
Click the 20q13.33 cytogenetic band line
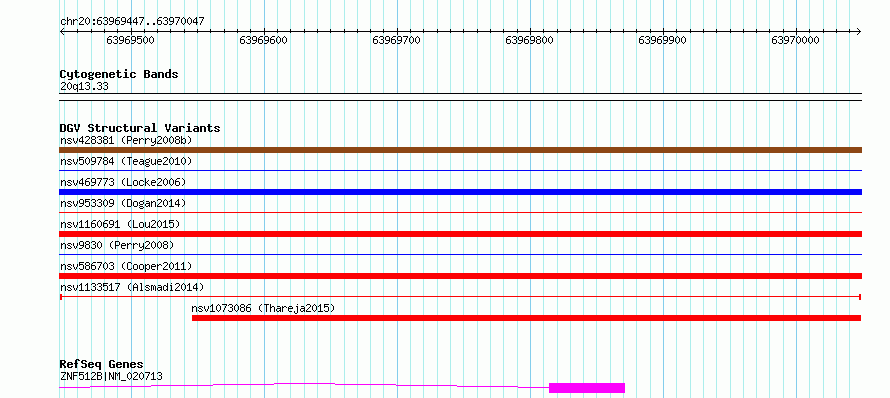pos(460,97)
